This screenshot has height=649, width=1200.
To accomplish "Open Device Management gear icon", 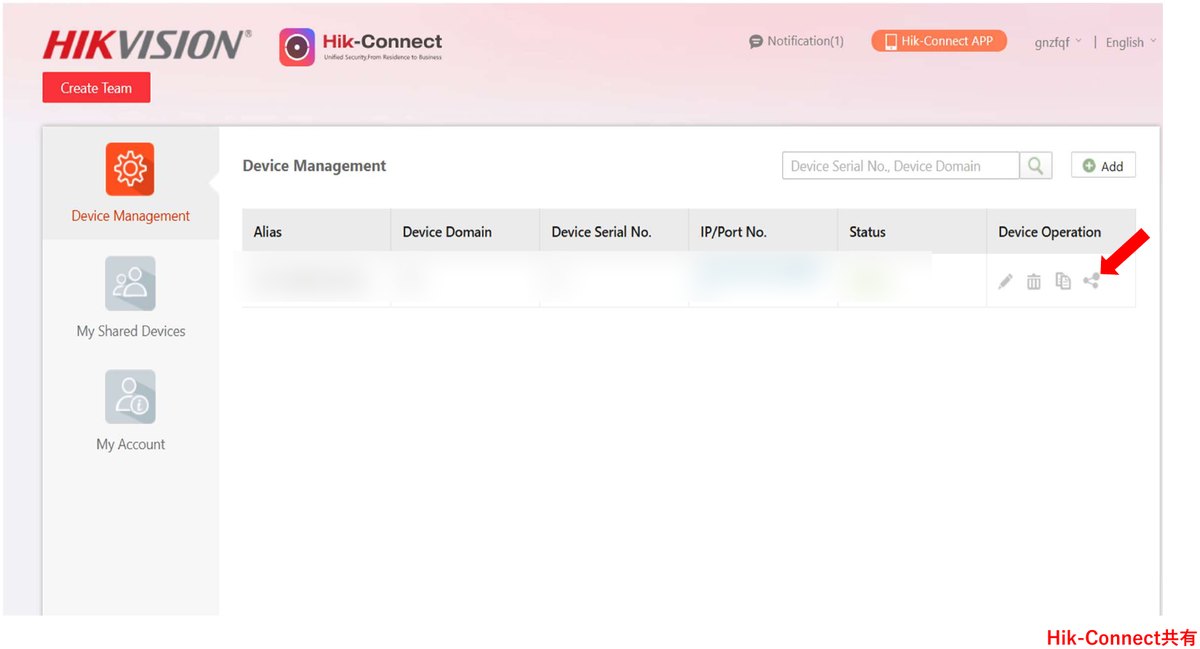I will tap(130, 169).
